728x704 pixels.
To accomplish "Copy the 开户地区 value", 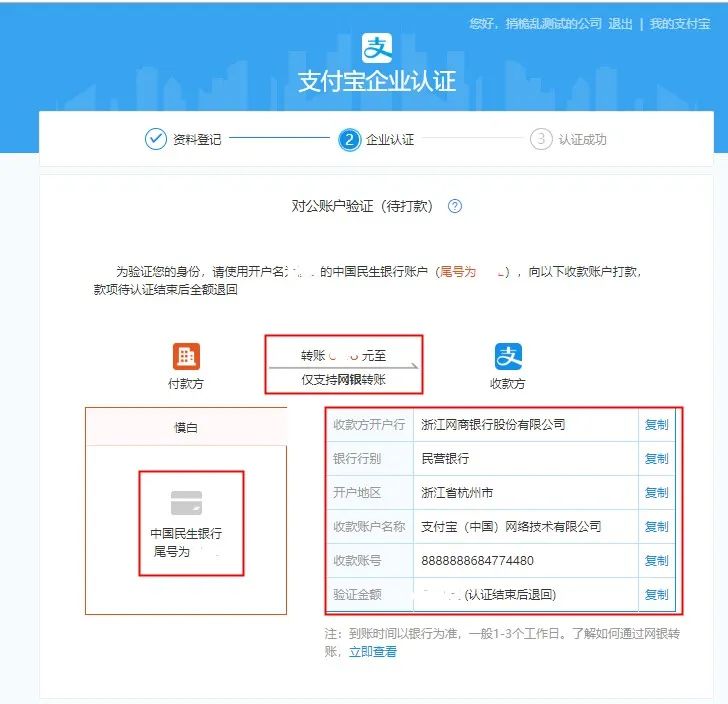I will coord(656,492).
